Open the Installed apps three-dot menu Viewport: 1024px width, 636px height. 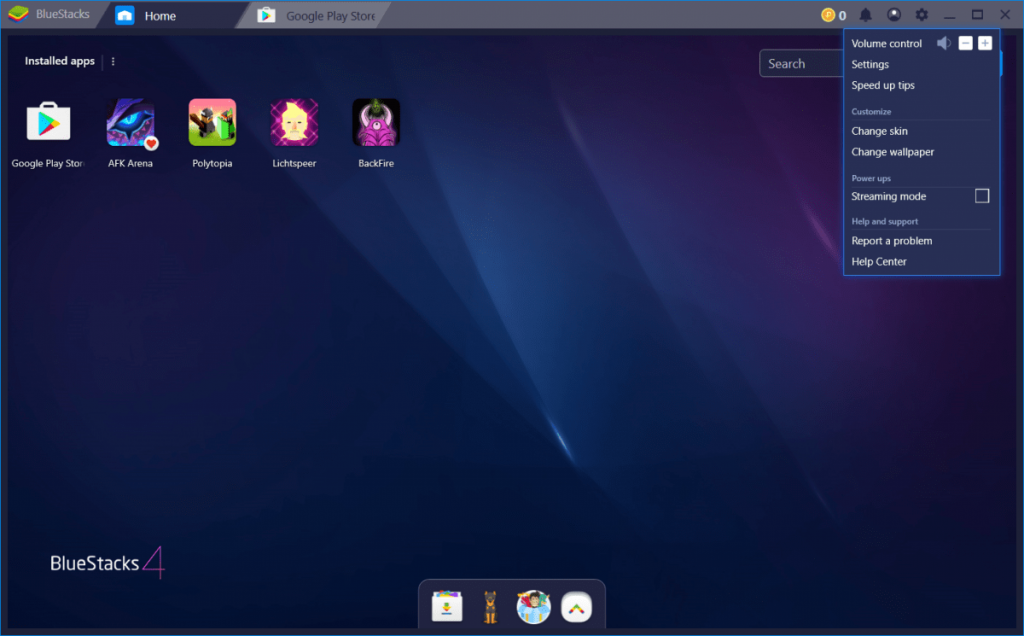(x=113, y=61)
